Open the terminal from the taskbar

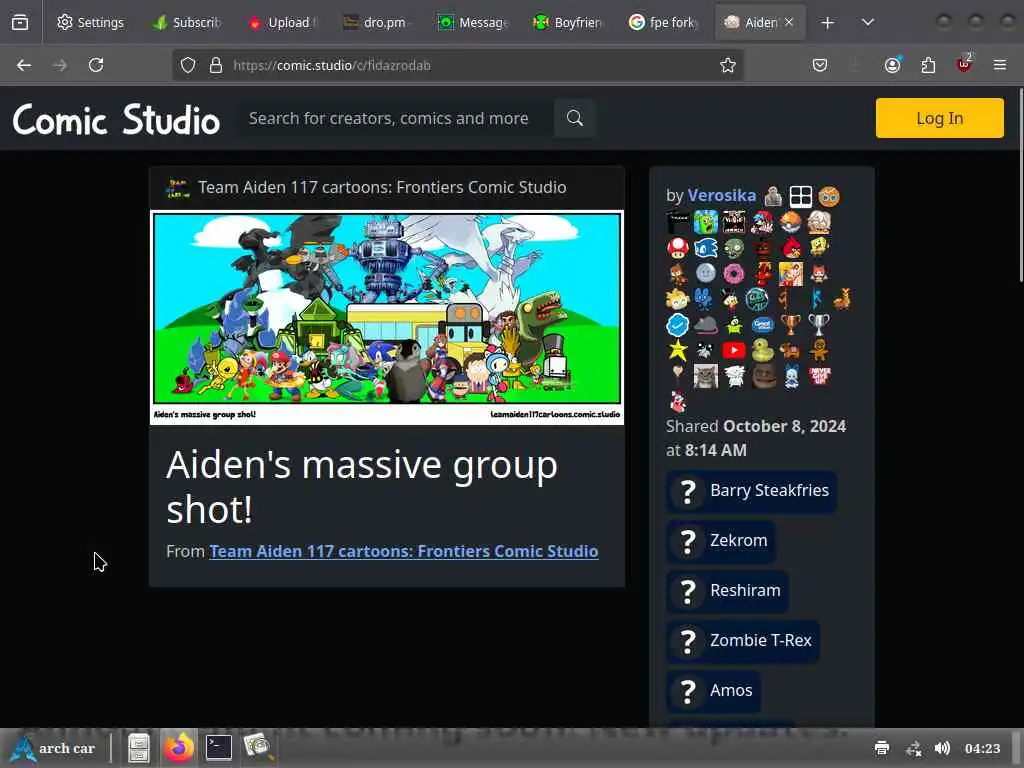(218, 748)
